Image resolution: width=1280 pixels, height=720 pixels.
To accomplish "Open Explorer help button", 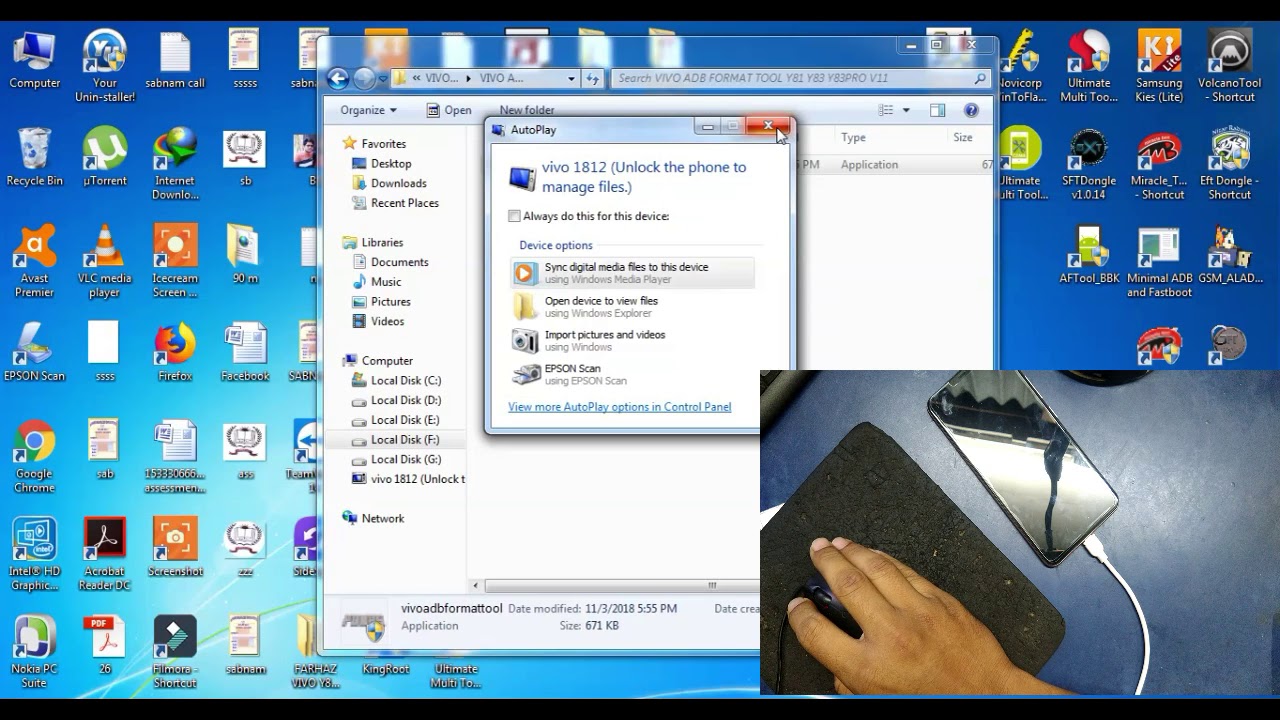I will (970, 110).
